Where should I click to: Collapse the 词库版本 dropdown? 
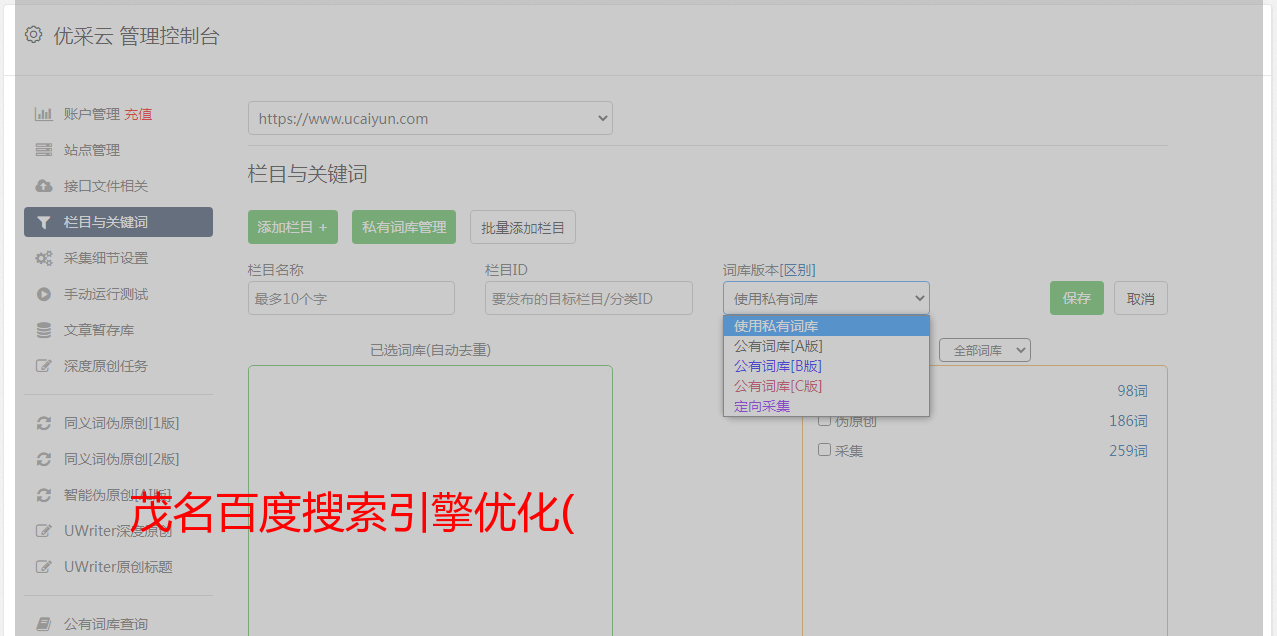(826, 298)
